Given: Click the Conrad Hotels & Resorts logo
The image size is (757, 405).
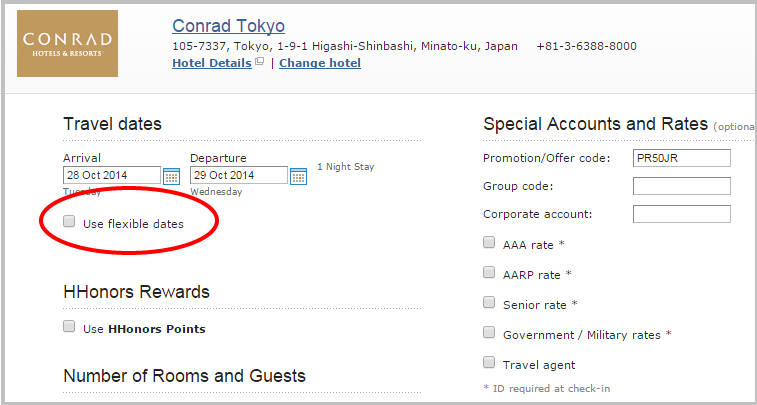Looking at the screenshot, I should [x=68, y=43].
